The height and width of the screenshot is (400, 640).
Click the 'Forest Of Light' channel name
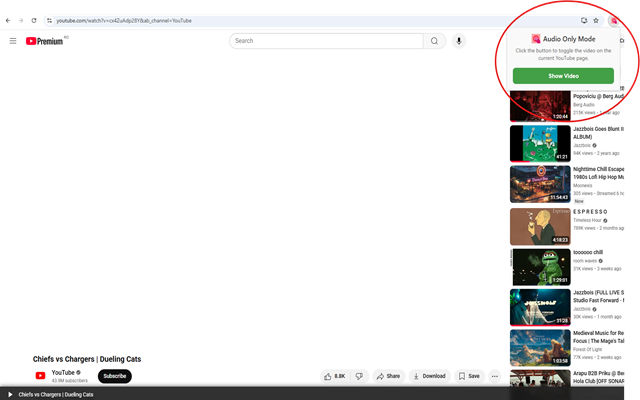588,349
